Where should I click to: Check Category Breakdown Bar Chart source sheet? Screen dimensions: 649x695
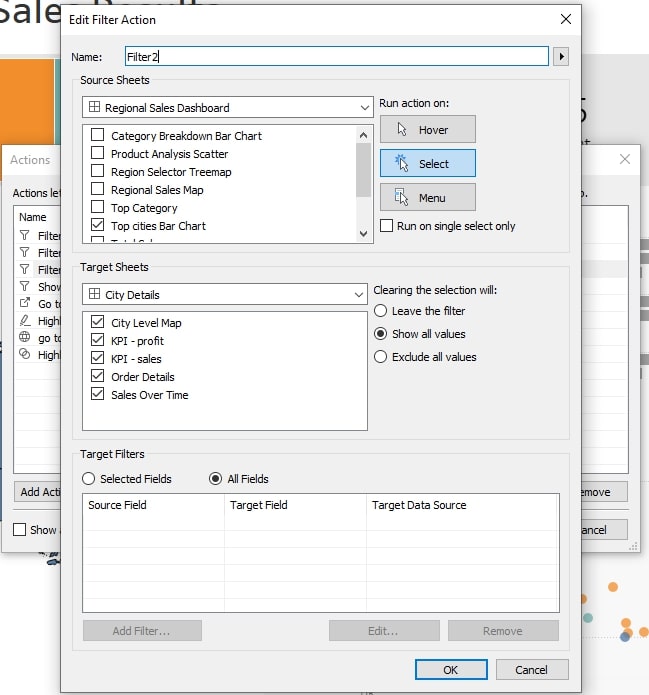pyautogui.click(x=98, y=135)
